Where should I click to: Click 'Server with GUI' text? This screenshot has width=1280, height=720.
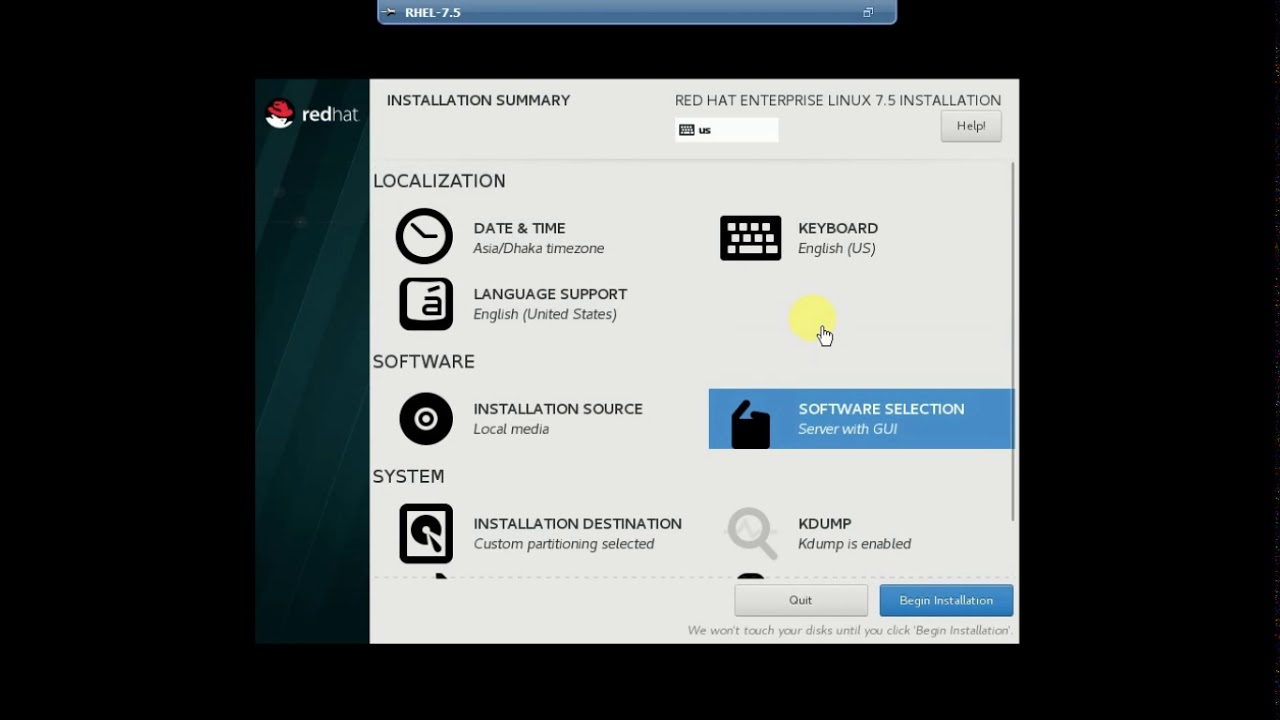coord(848,429)
